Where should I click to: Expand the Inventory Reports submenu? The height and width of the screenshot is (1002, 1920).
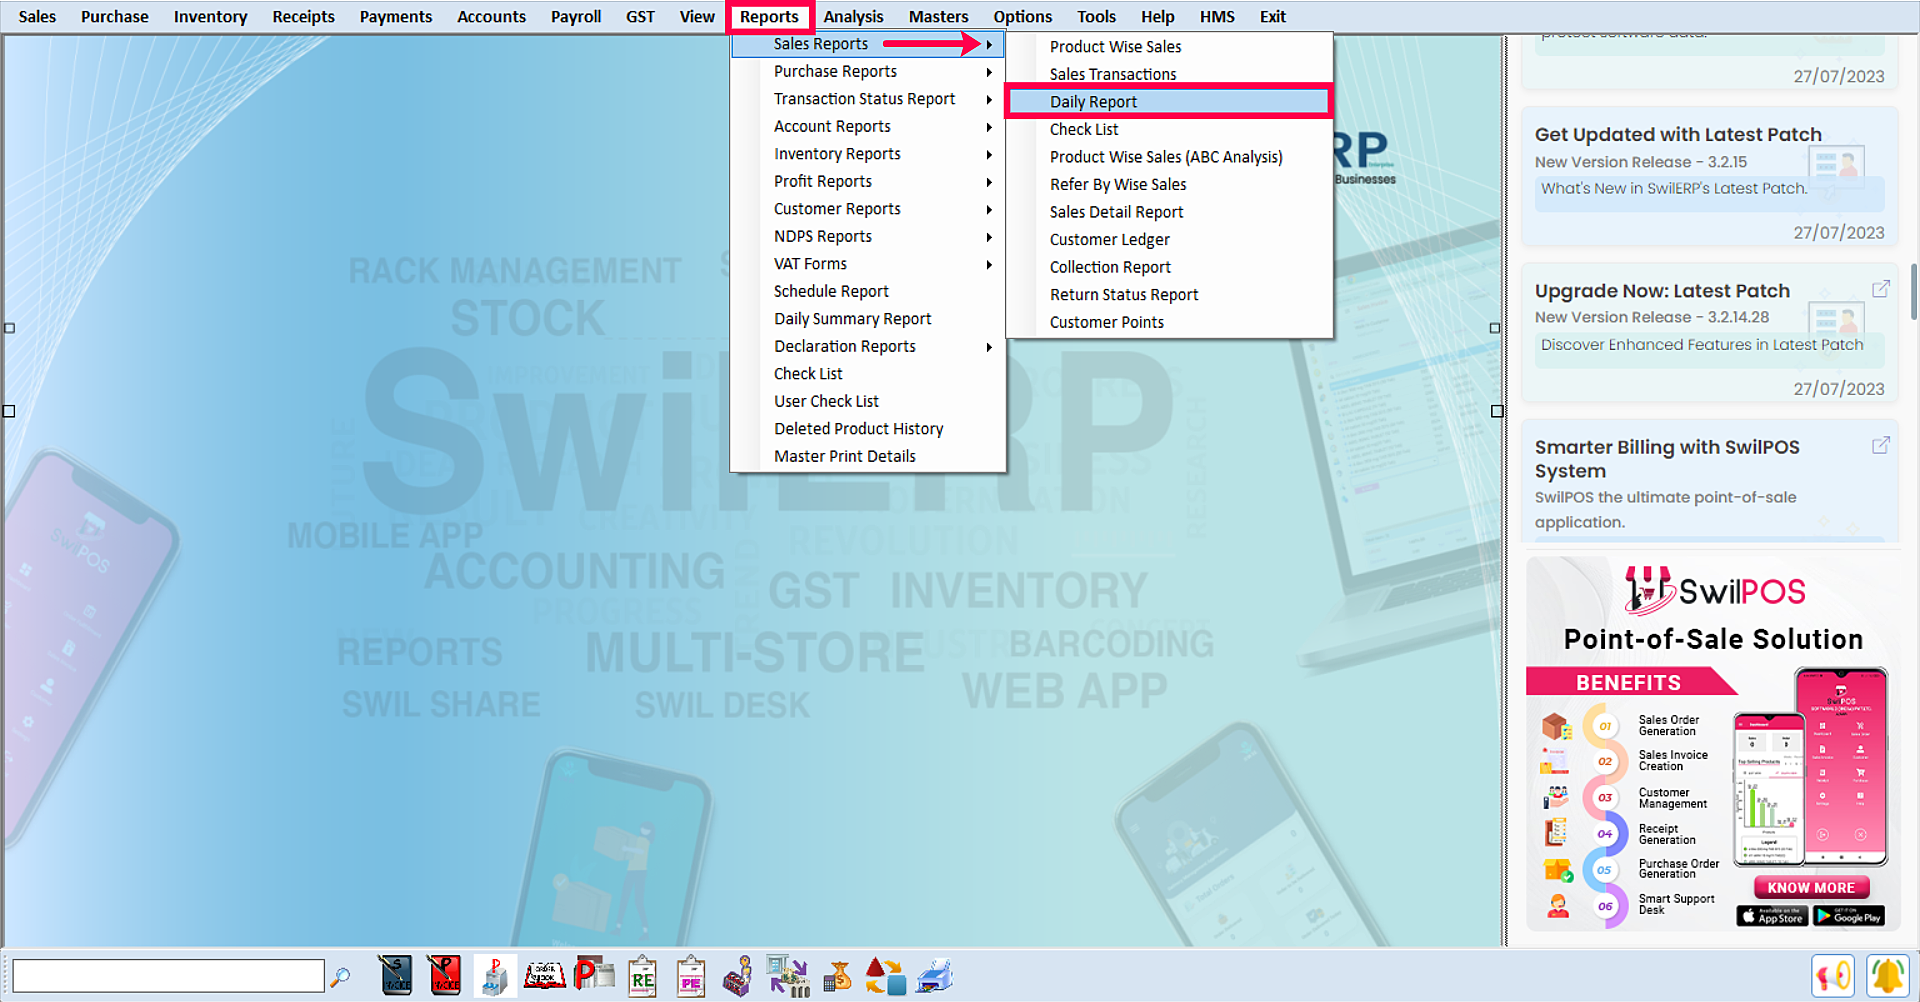coord(867,154)
